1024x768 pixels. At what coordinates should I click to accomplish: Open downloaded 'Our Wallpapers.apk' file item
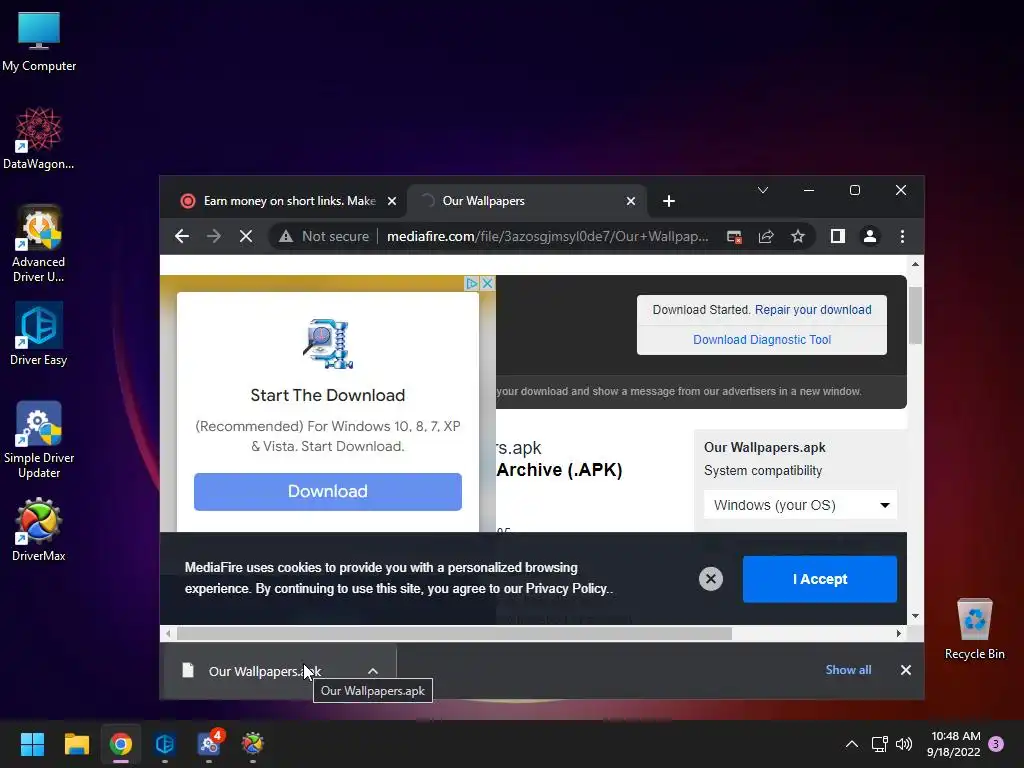pos(264,671)
